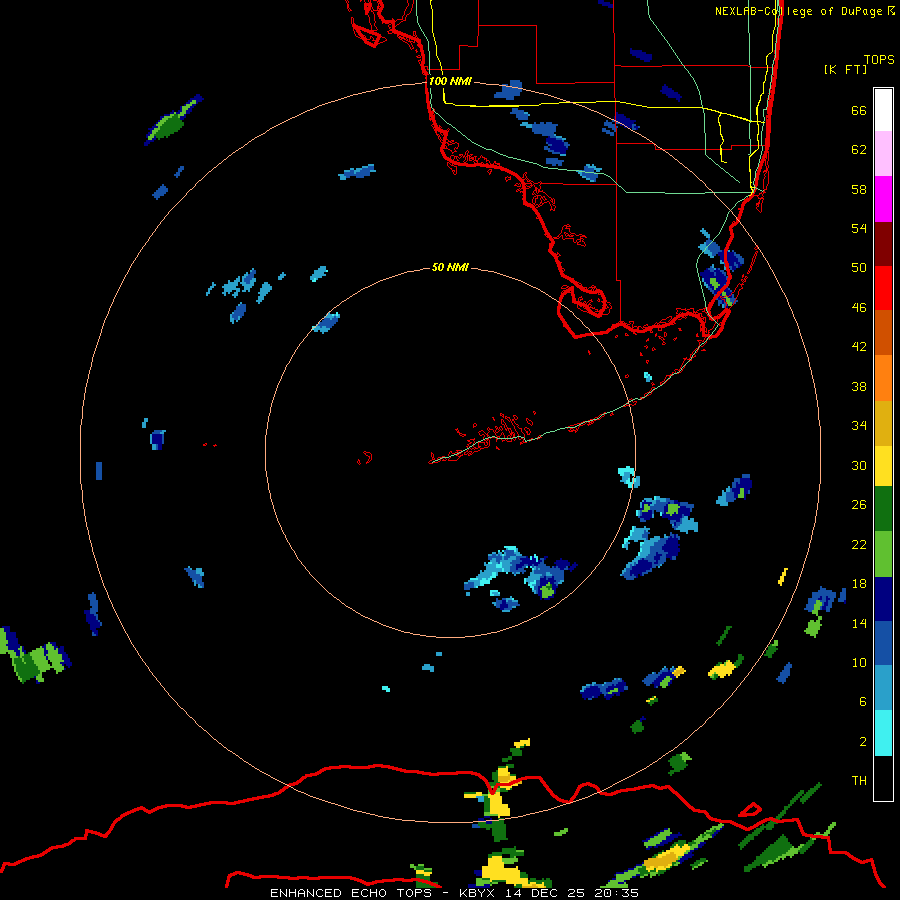Select the 54 scale label
This screenshot has width=900, height=900.
click(859, 228)
